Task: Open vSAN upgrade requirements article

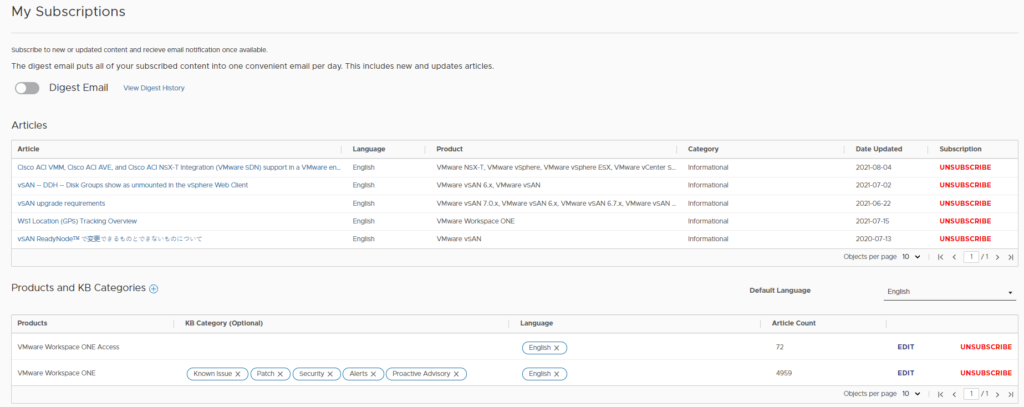Action: 61,203
